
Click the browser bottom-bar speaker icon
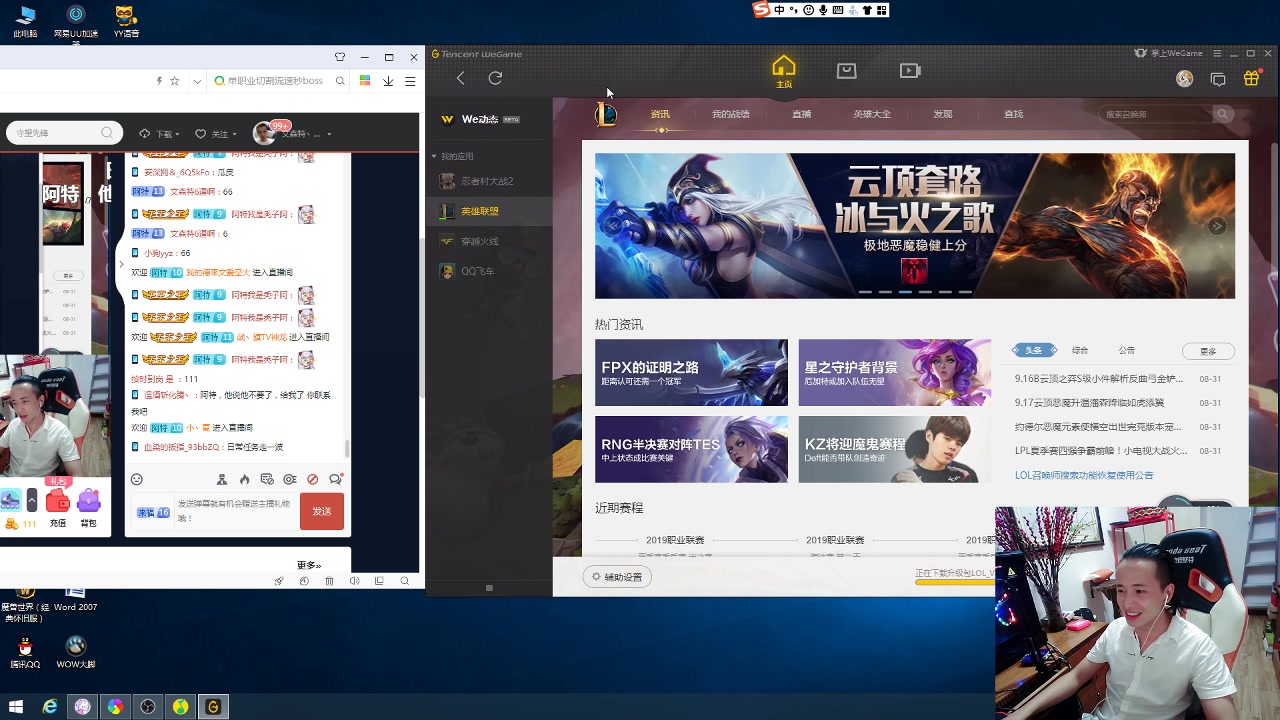point(354,581)
